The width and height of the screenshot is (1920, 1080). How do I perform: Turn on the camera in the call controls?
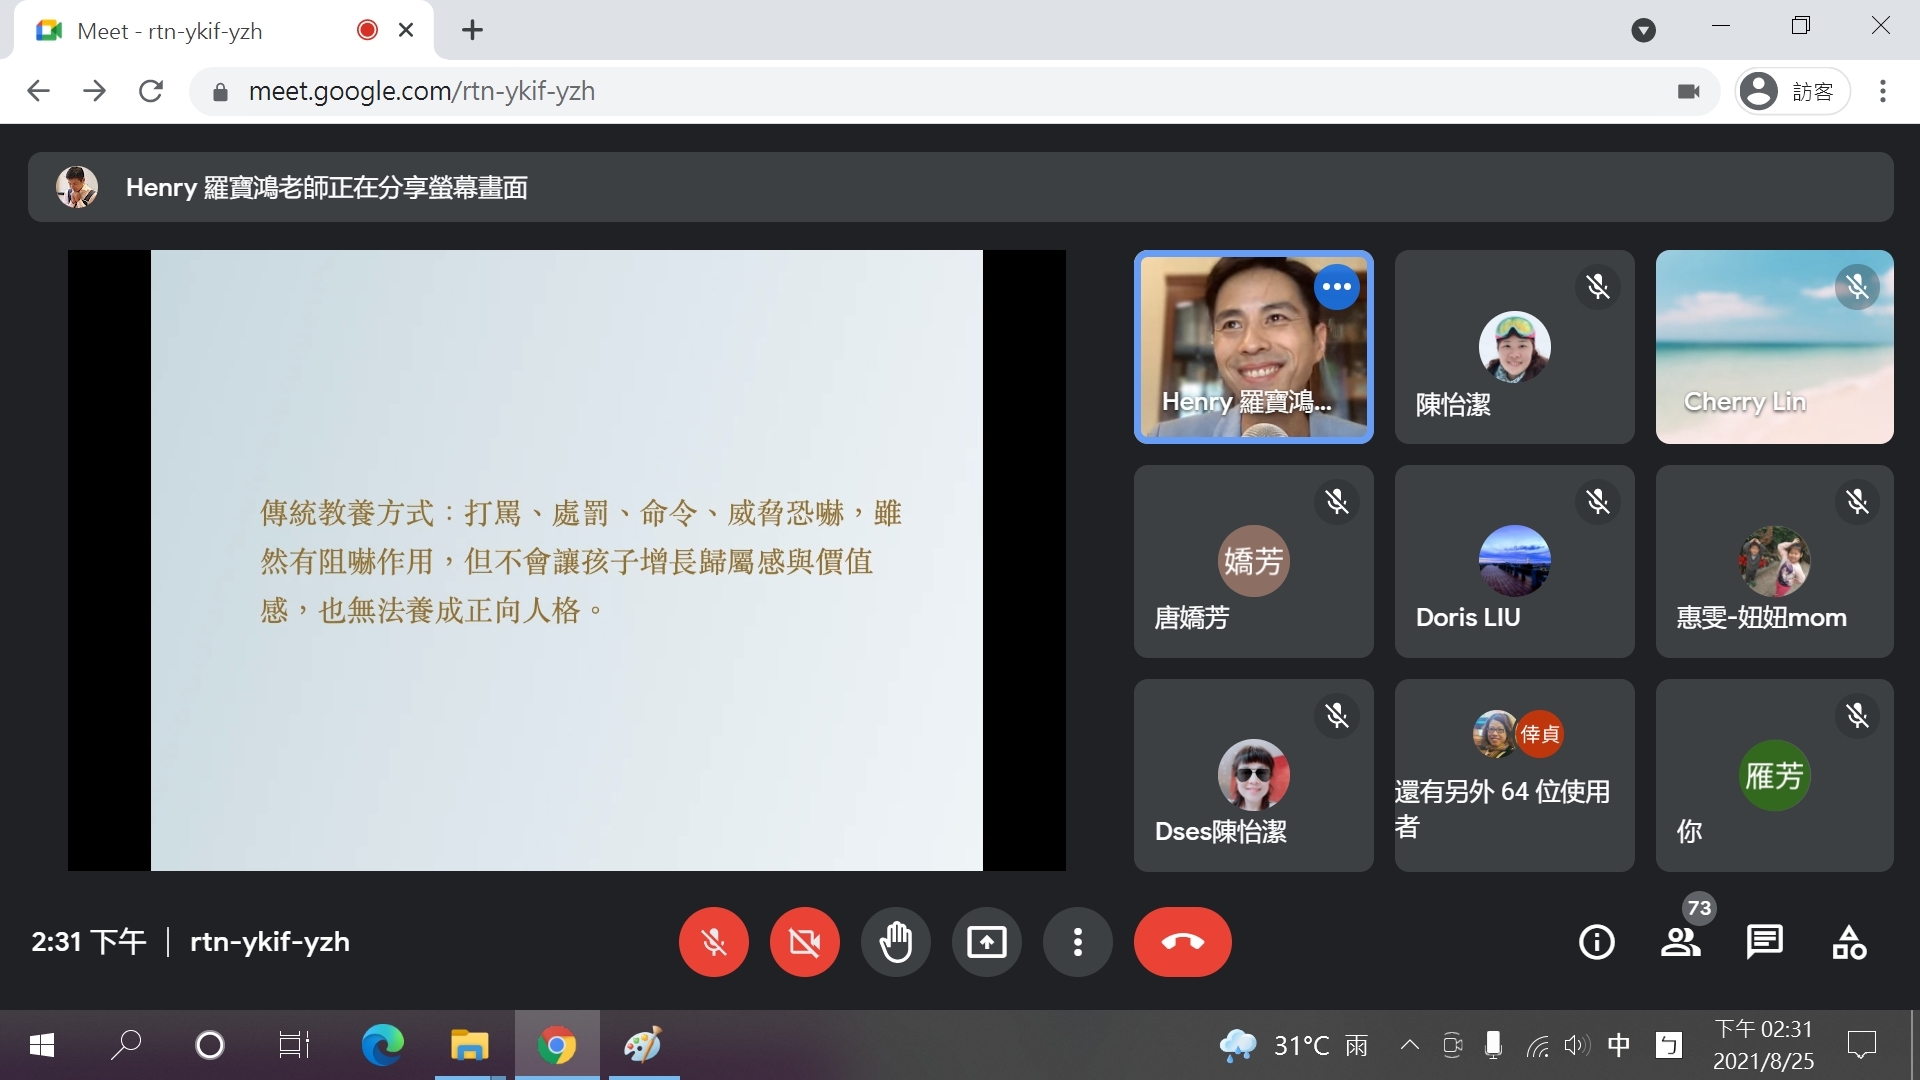(x=804, y=942)
